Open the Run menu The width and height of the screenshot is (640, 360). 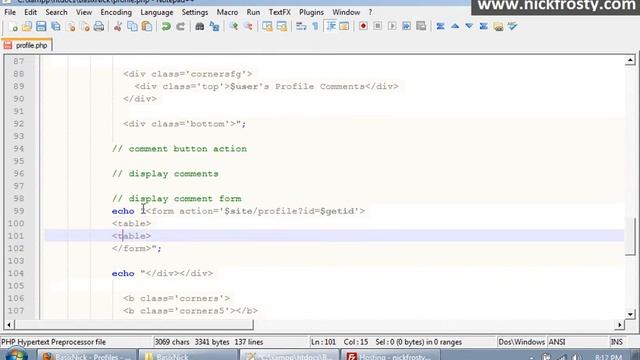(253, 12)
